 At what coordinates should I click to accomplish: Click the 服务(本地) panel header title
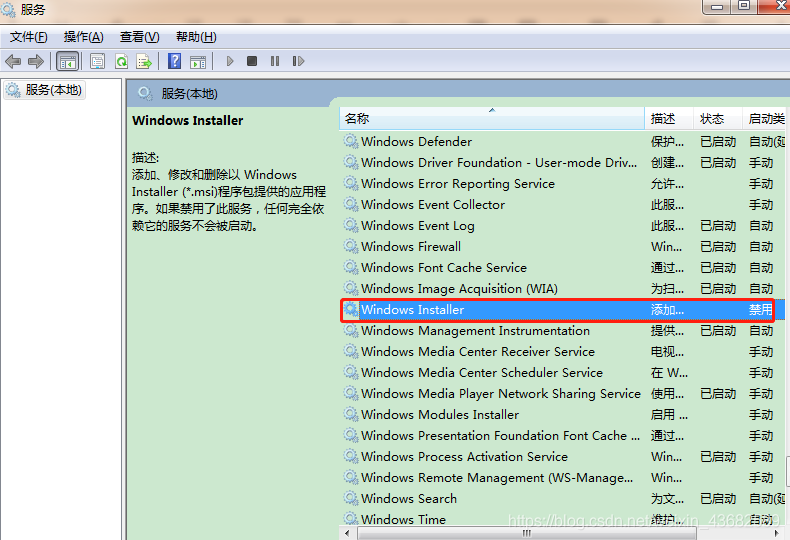(189, 94)
